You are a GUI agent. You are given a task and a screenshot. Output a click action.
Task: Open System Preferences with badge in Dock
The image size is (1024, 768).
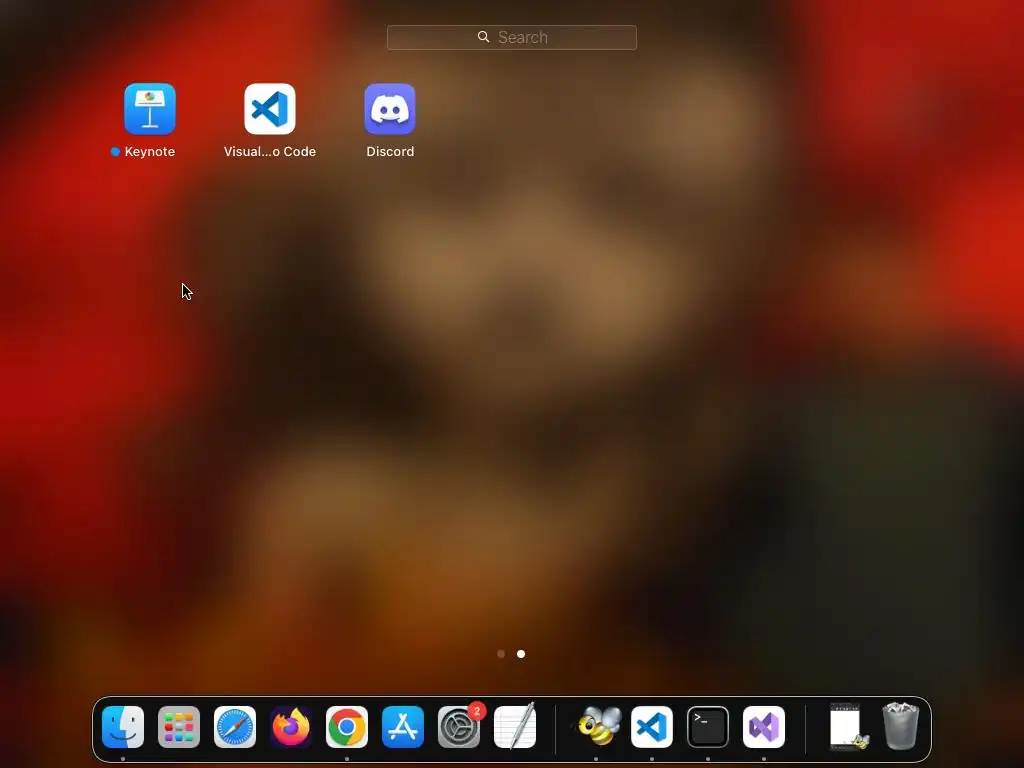click(x=459, y=727)
